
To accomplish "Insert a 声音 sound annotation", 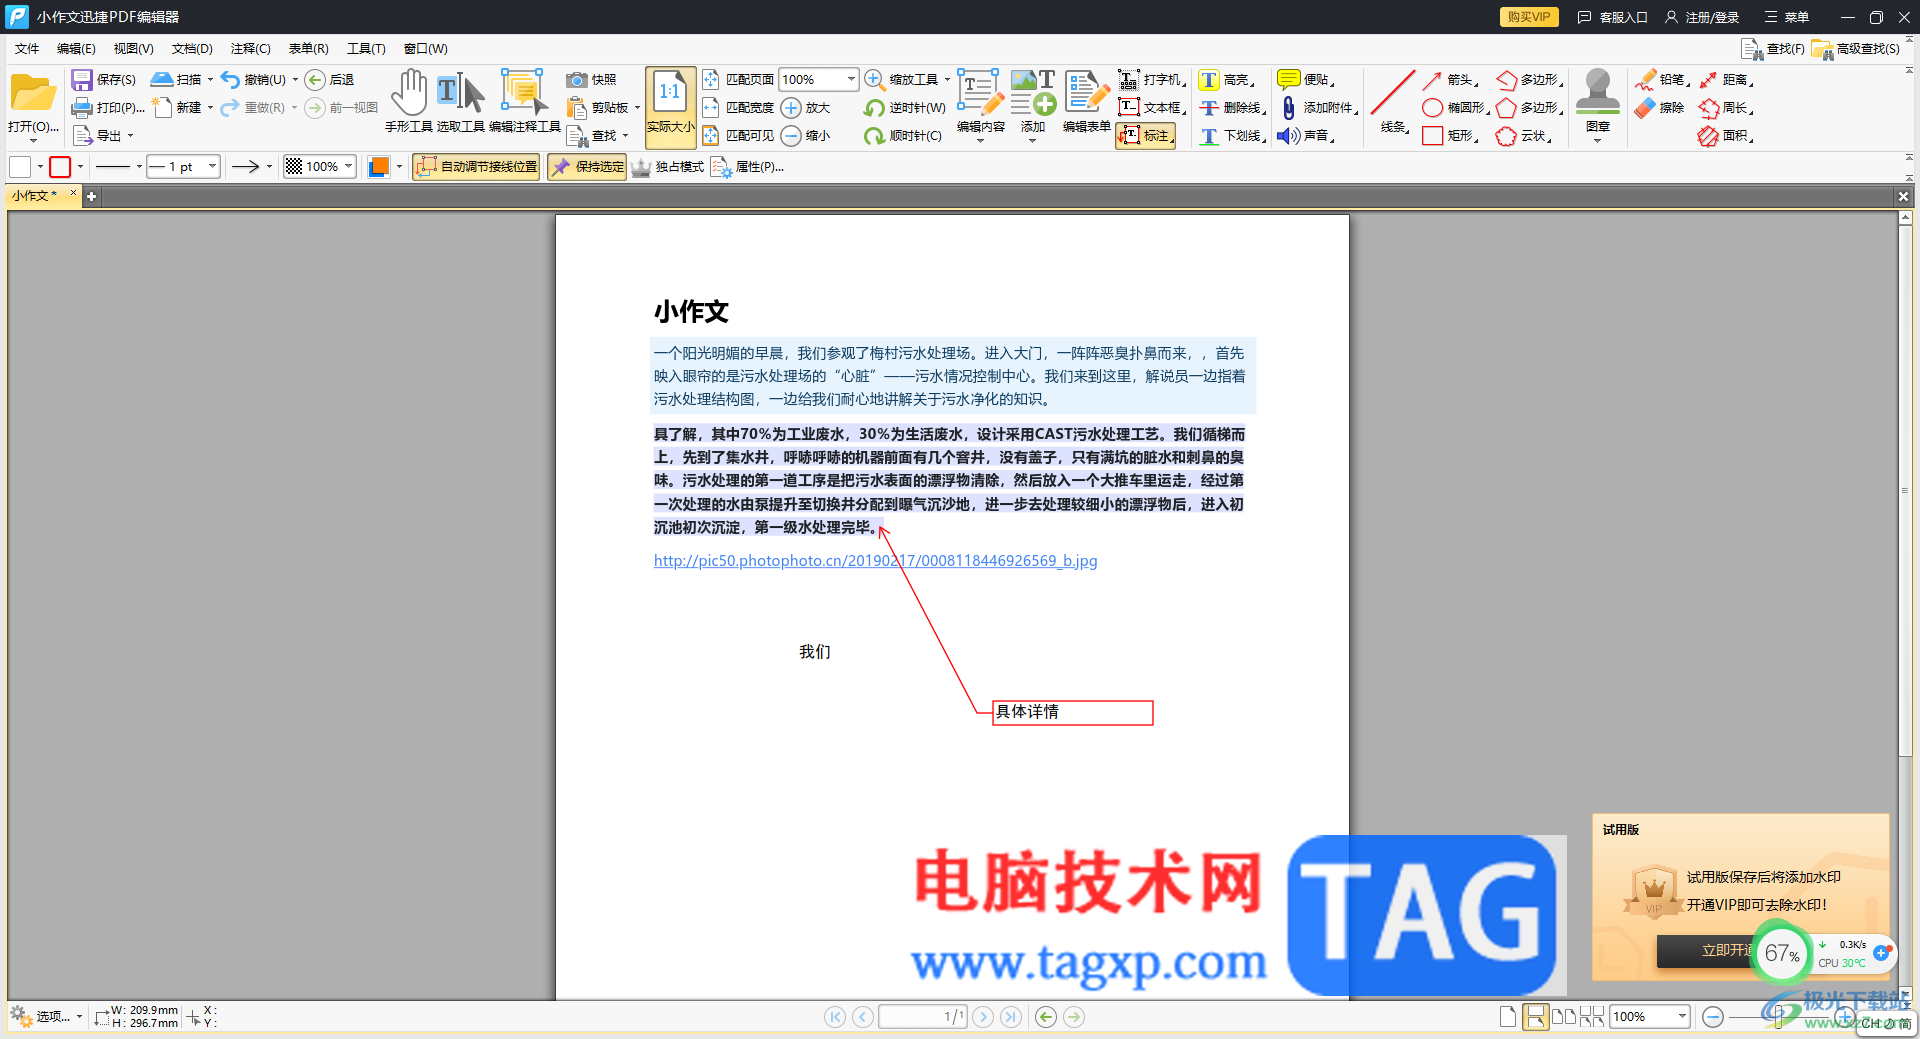I will (1305, 135).
